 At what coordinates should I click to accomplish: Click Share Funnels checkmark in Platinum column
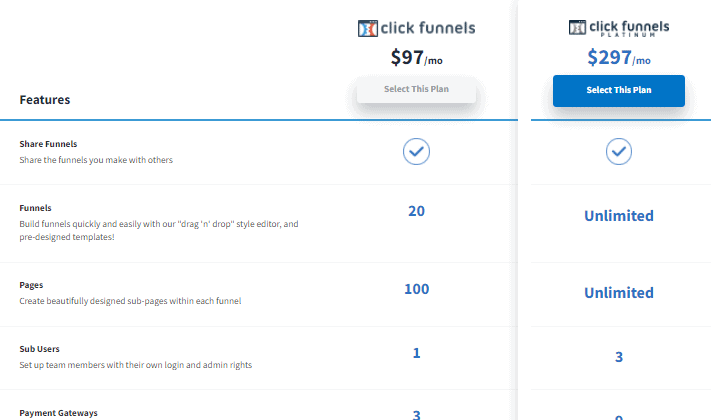point(619,151)
